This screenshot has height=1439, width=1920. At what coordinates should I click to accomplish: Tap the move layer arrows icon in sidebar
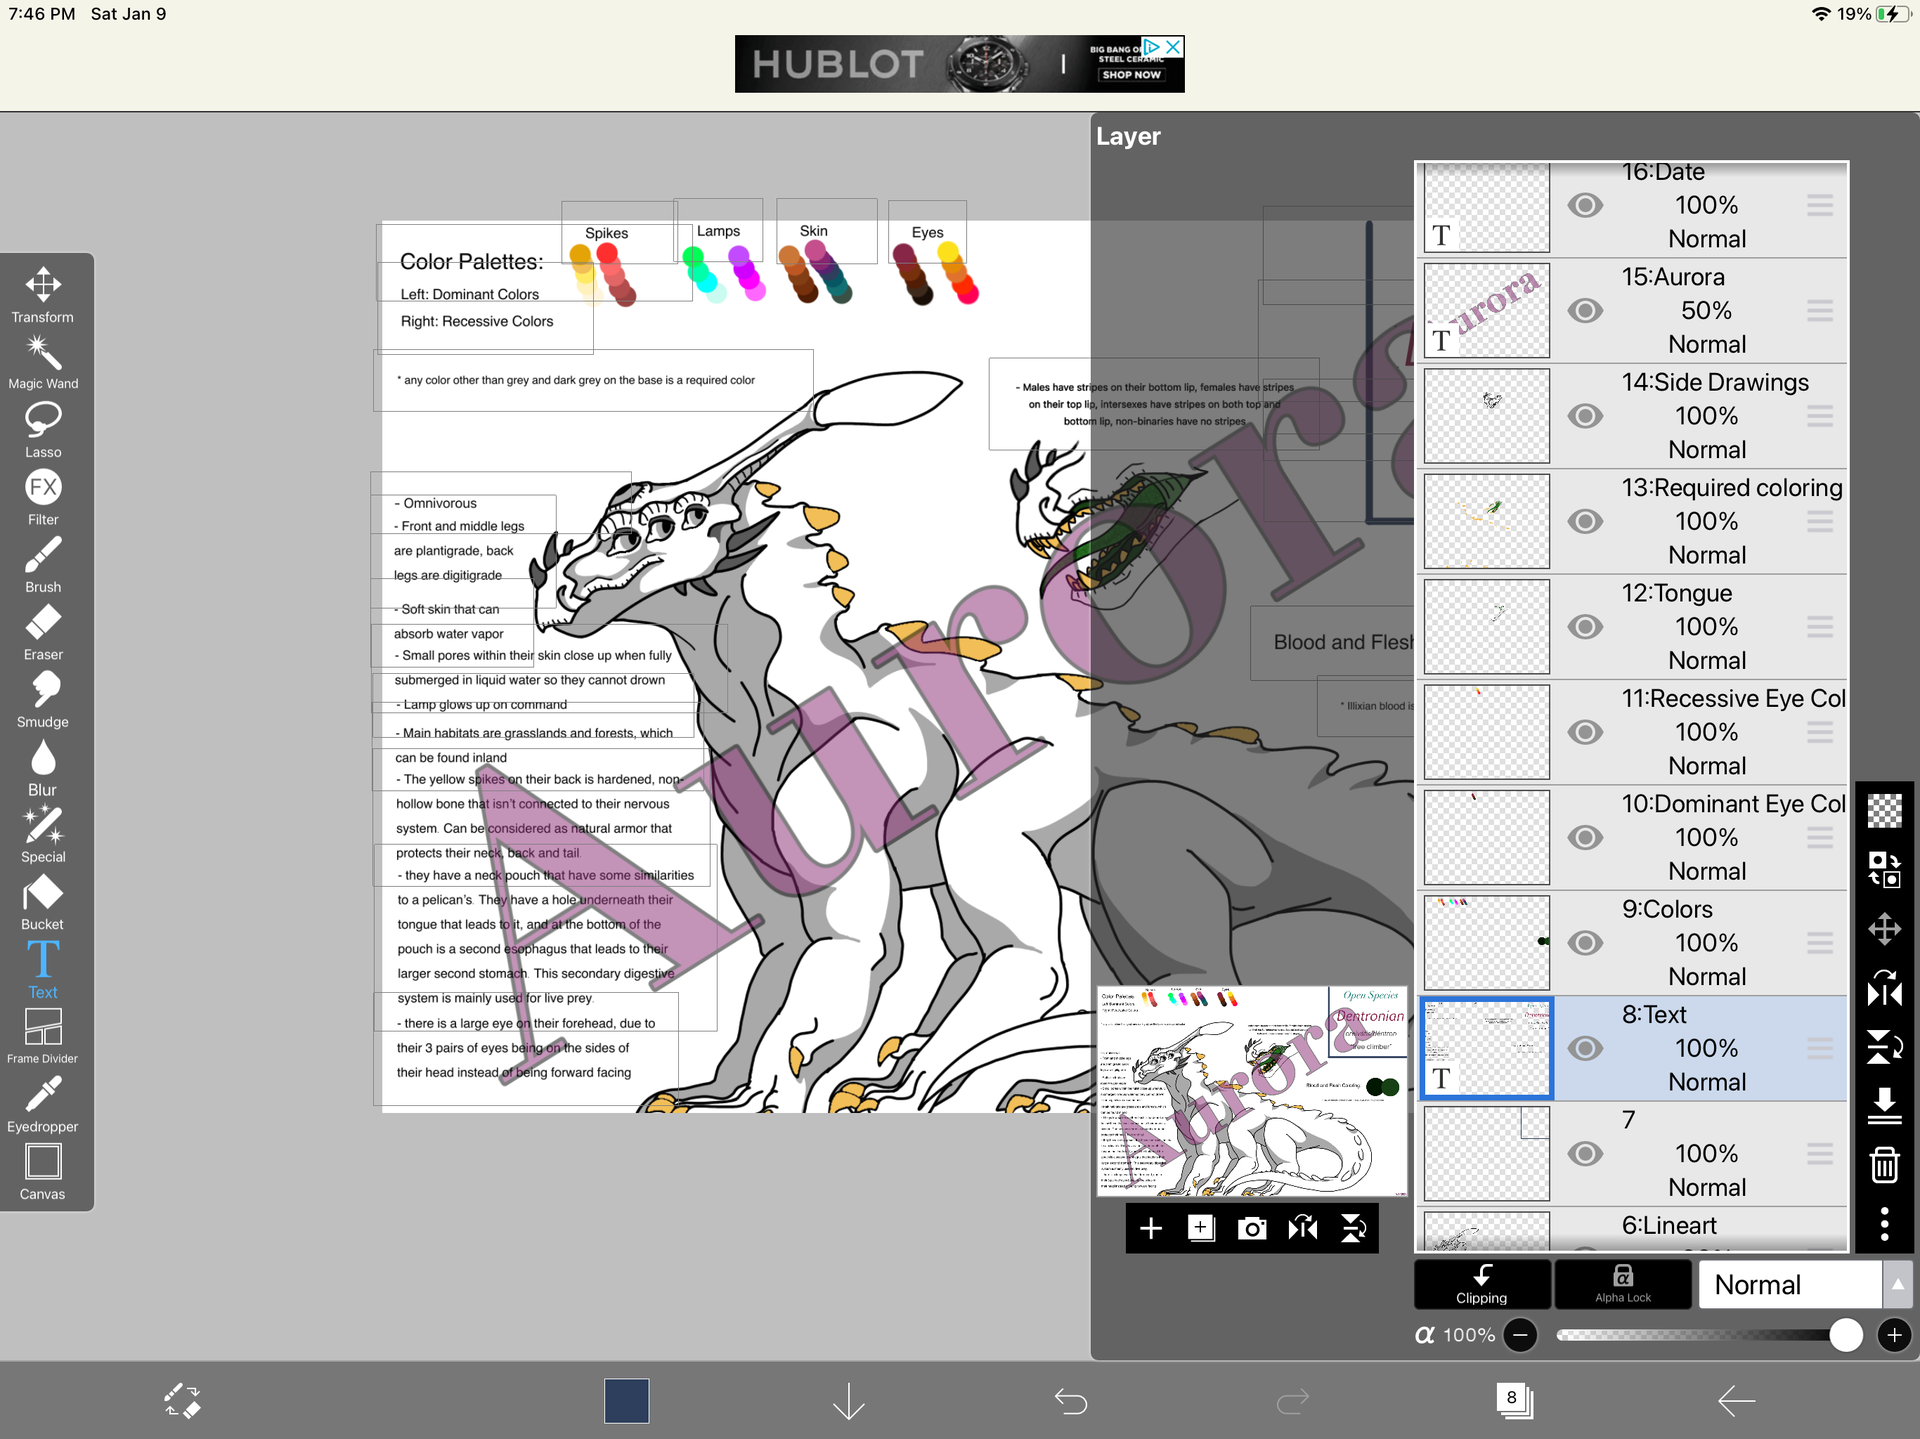coord(1885,929)
